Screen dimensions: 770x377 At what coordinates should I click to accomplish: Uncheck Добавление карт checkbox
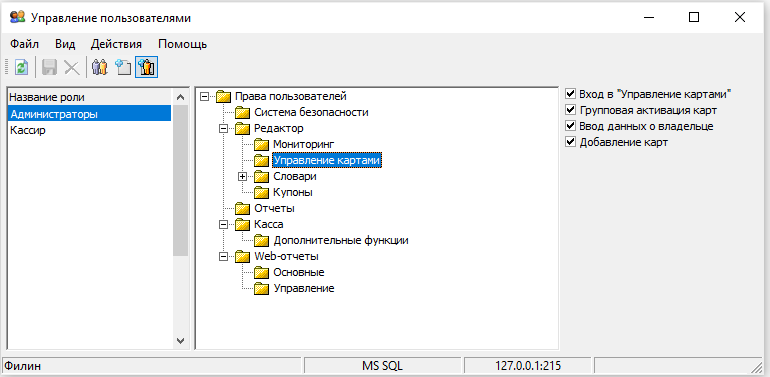[570, 142]
